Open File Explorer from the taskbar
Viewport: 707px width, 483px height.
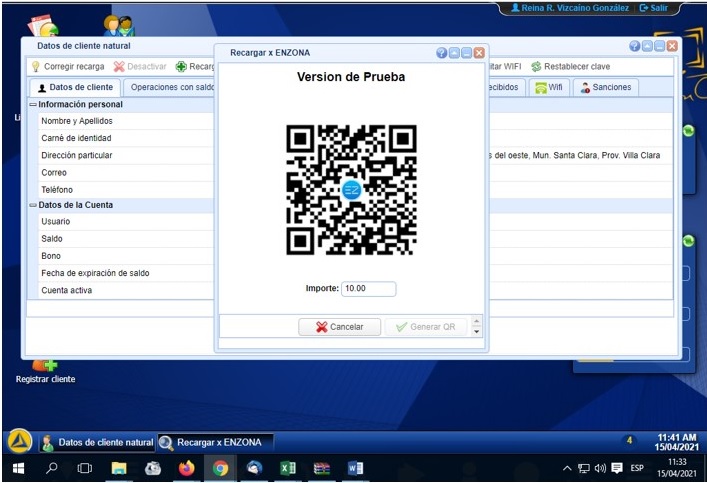(119, 469)
